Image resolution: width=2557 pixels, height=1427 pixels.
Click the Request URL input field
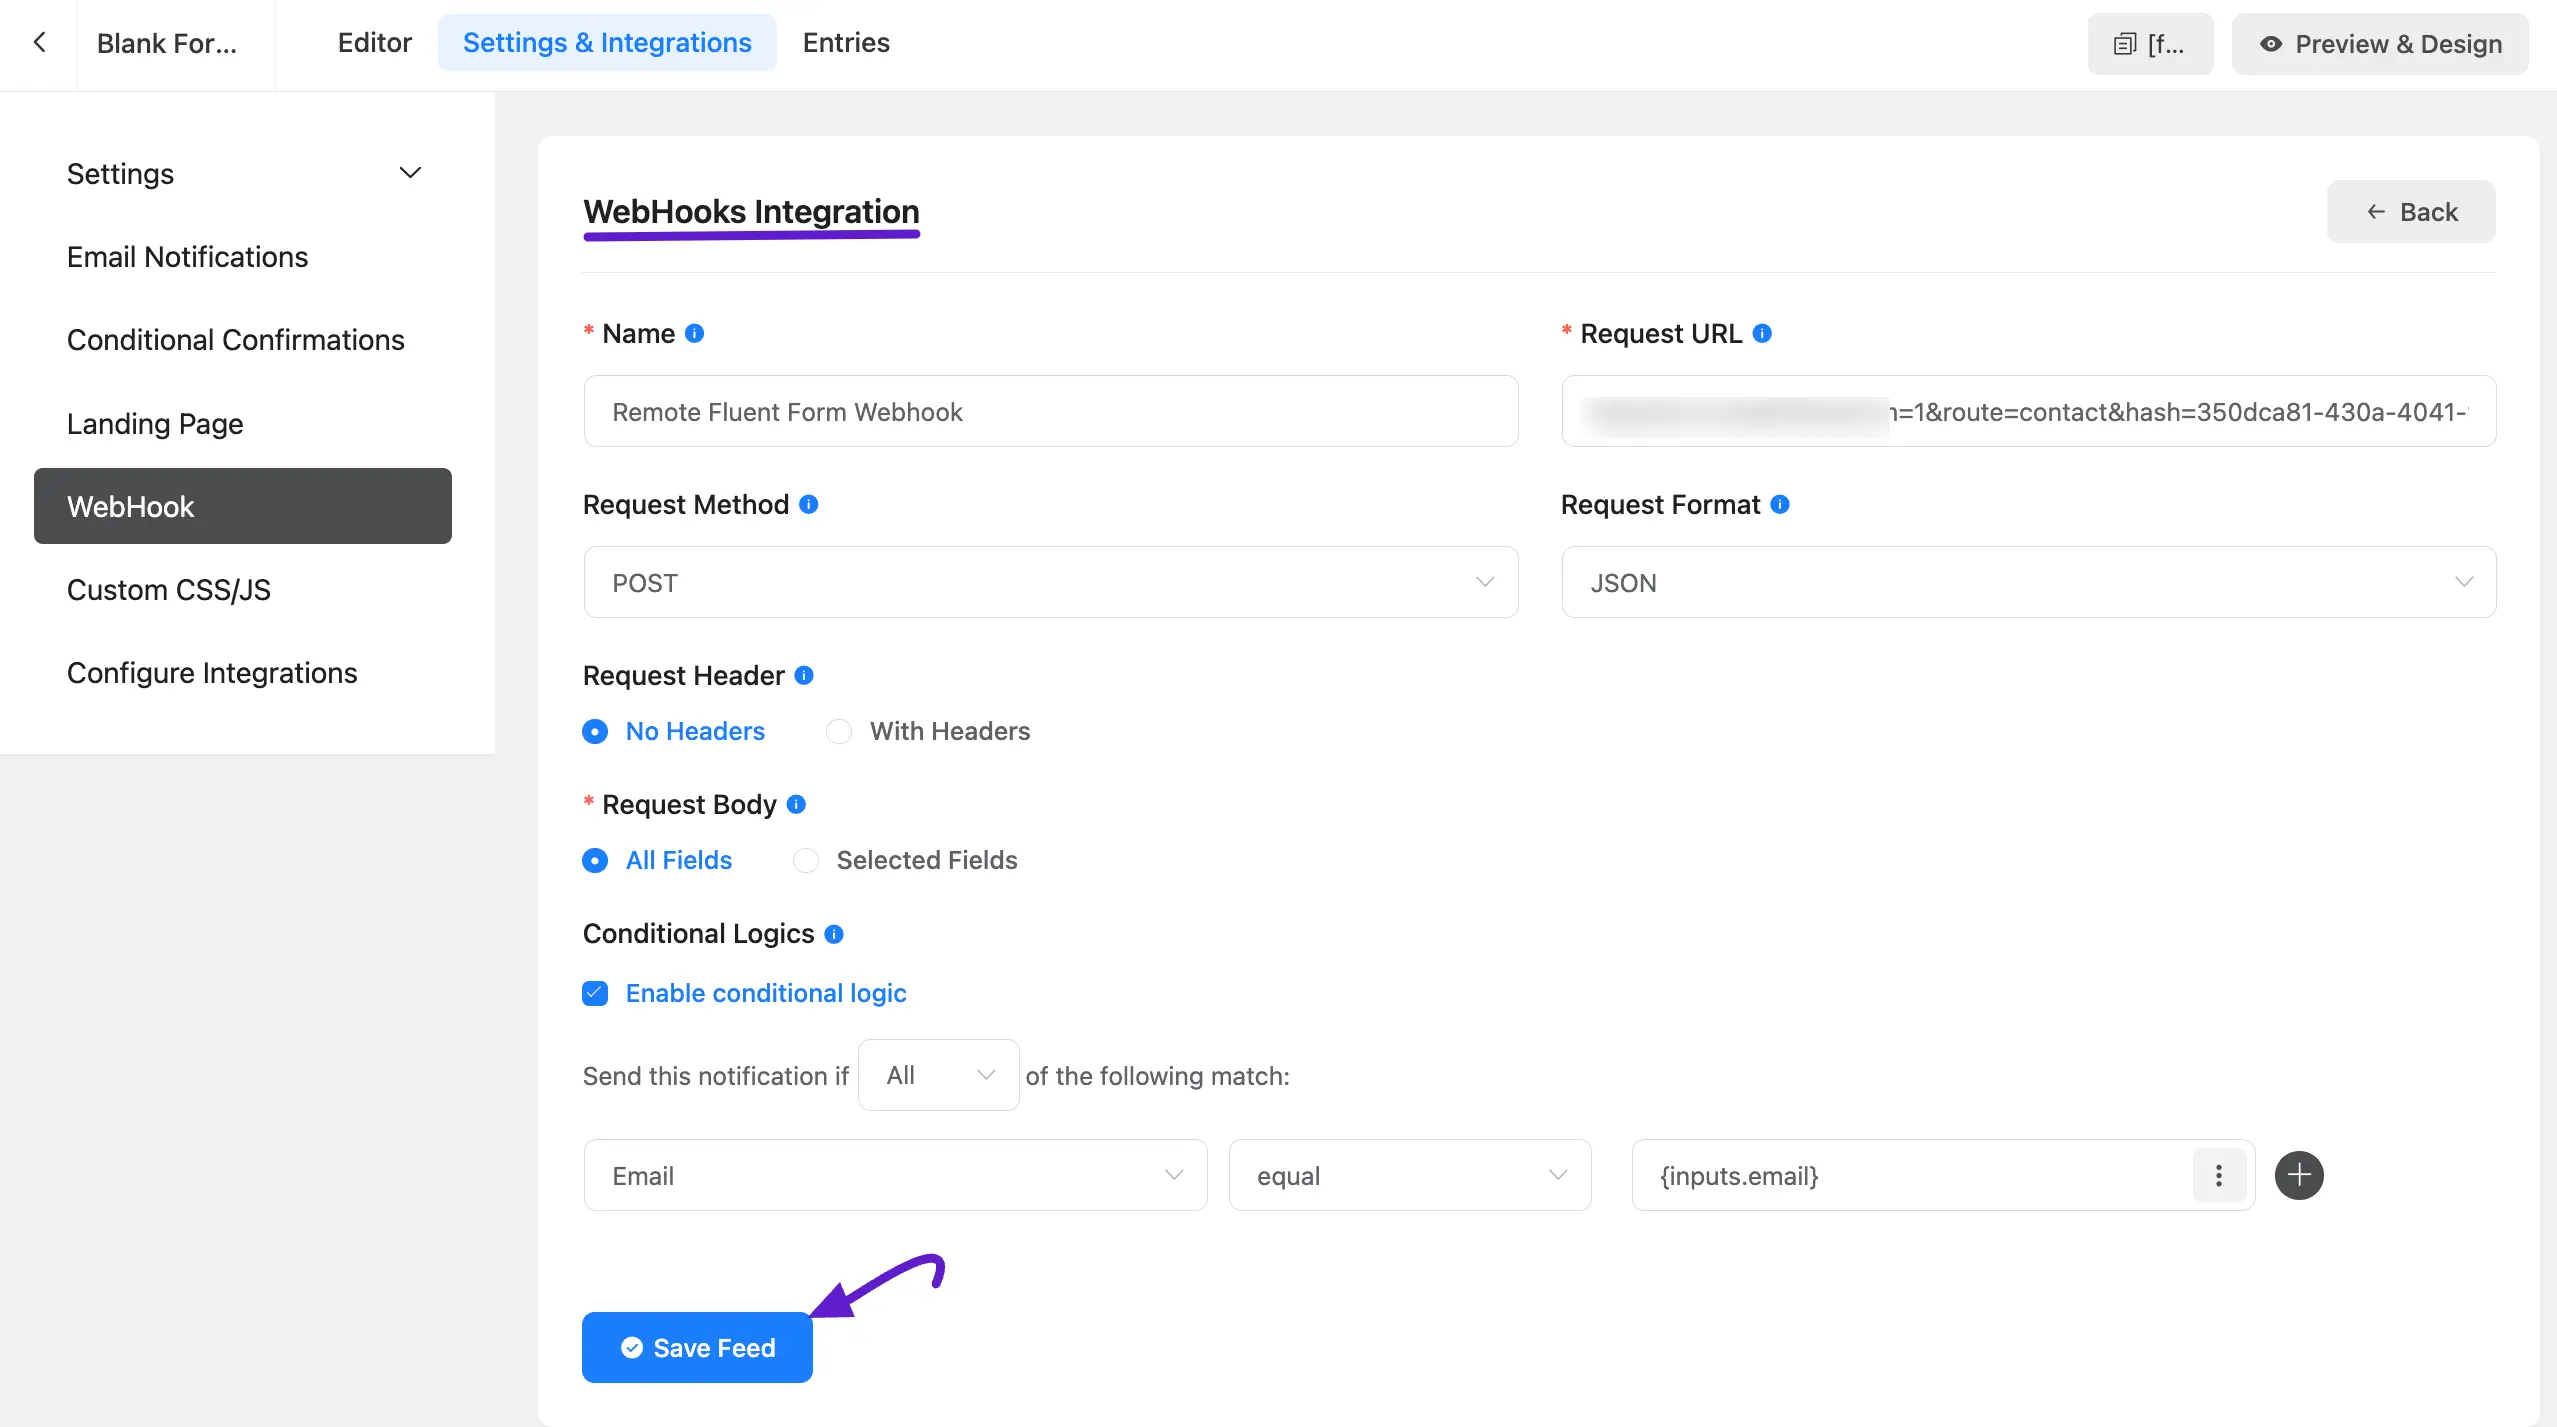[2029, 411]
